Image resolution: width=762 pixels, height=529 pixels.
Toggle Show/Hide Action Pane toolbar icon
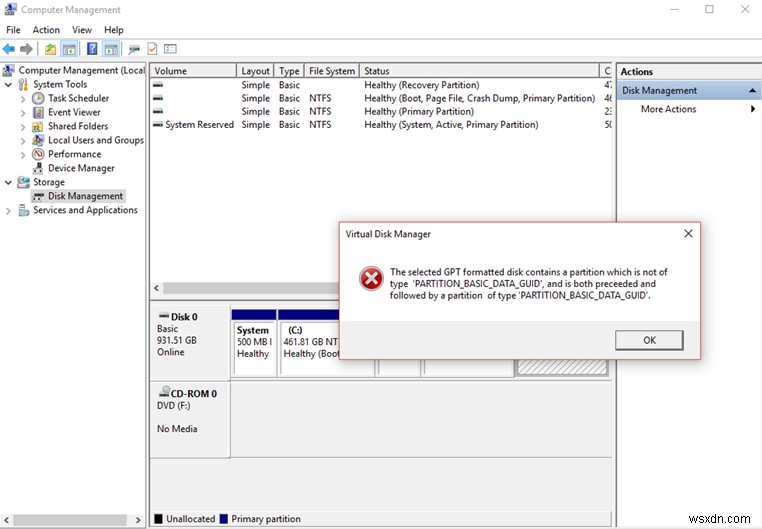tap(111, 49)
